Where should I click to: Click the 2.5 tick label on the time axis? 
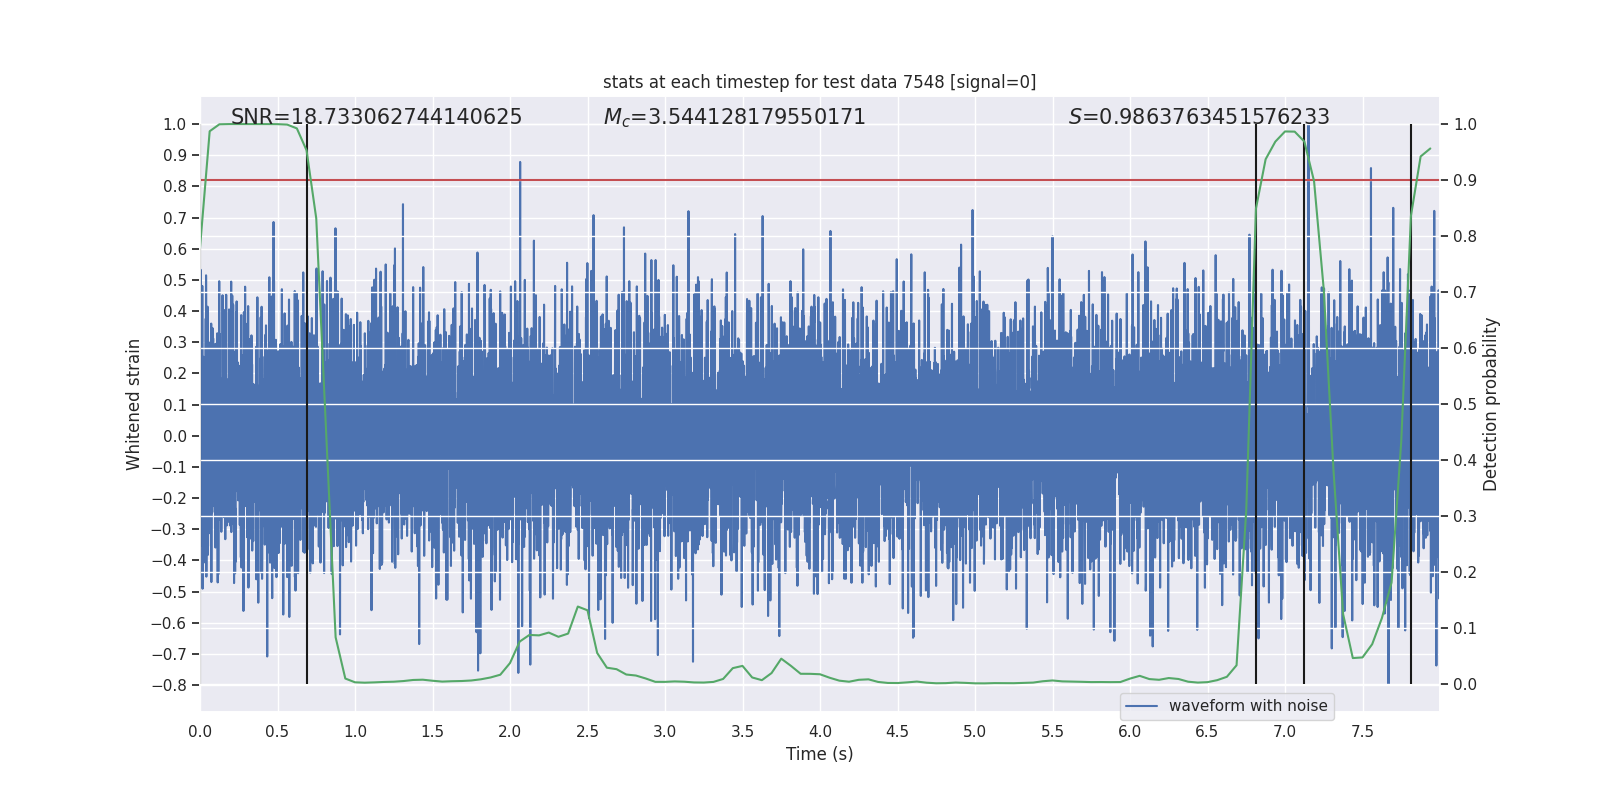[587, 731]
